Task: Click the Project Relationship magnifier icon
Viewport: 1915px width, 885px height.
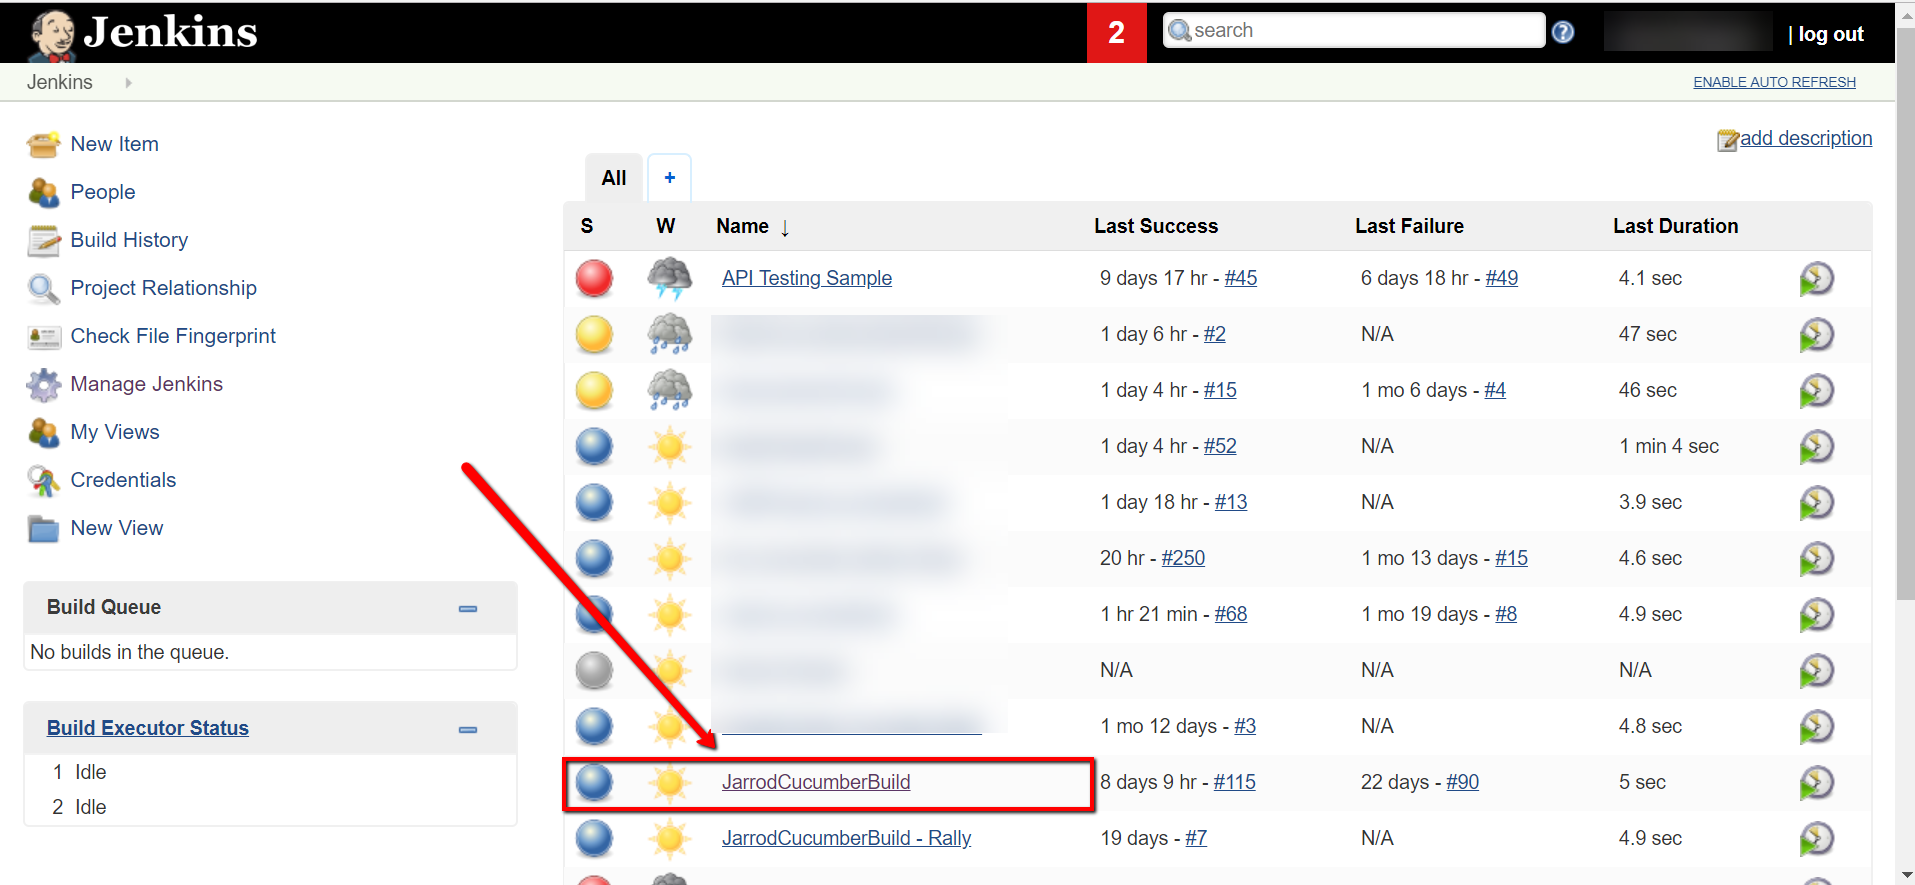Action: click(x=44, y=289)
